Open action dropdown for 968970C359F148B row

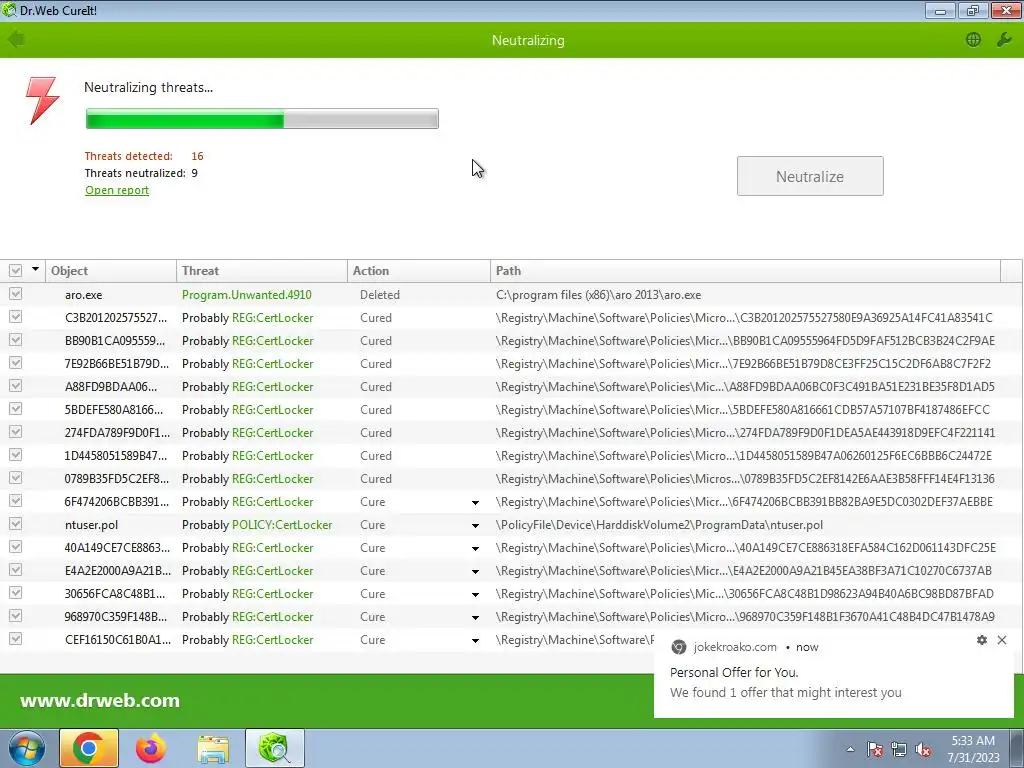pyautogui.click(x=475, y=617)
